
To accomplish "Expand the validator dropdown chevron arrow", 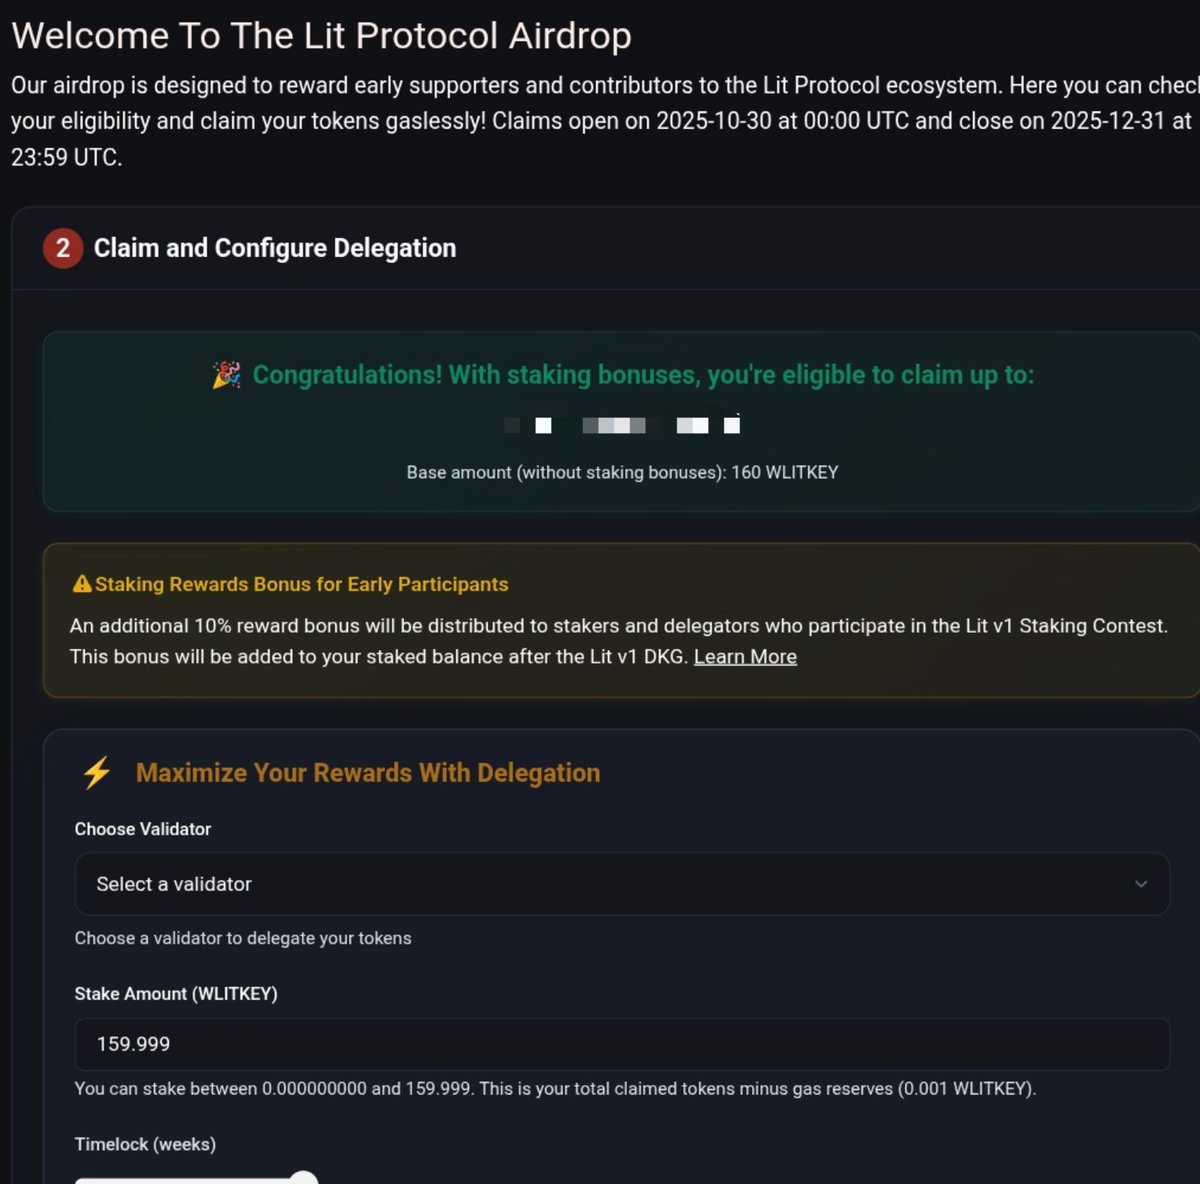I will tap(1141, 884).
